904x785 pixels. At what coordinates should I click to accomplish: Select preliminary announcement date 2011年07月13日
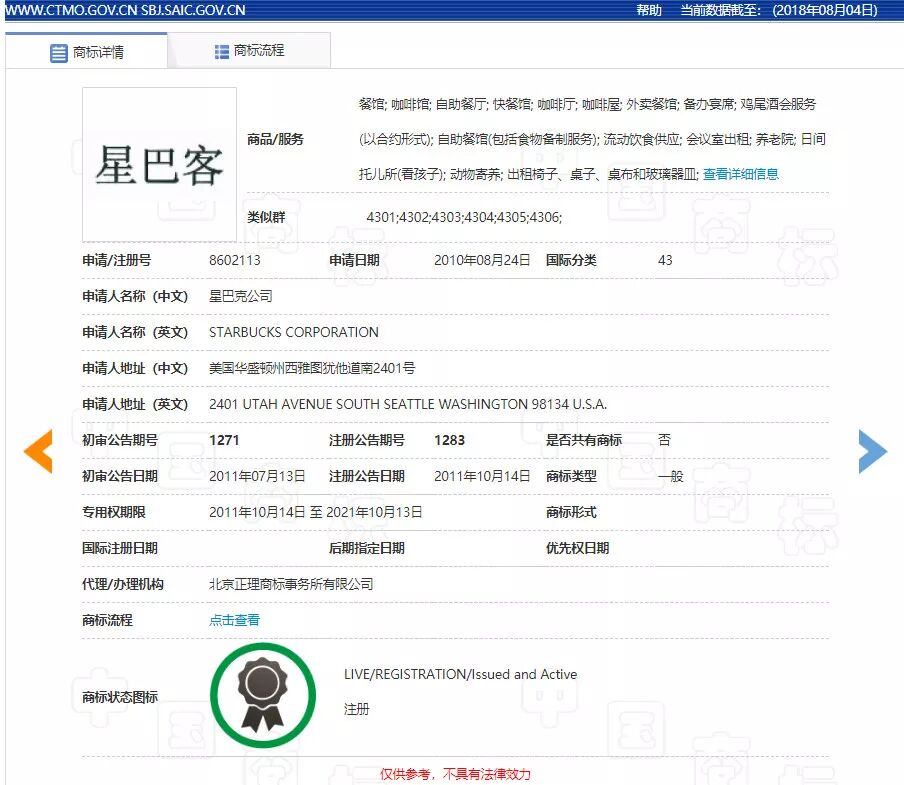(x=257, y=476)
